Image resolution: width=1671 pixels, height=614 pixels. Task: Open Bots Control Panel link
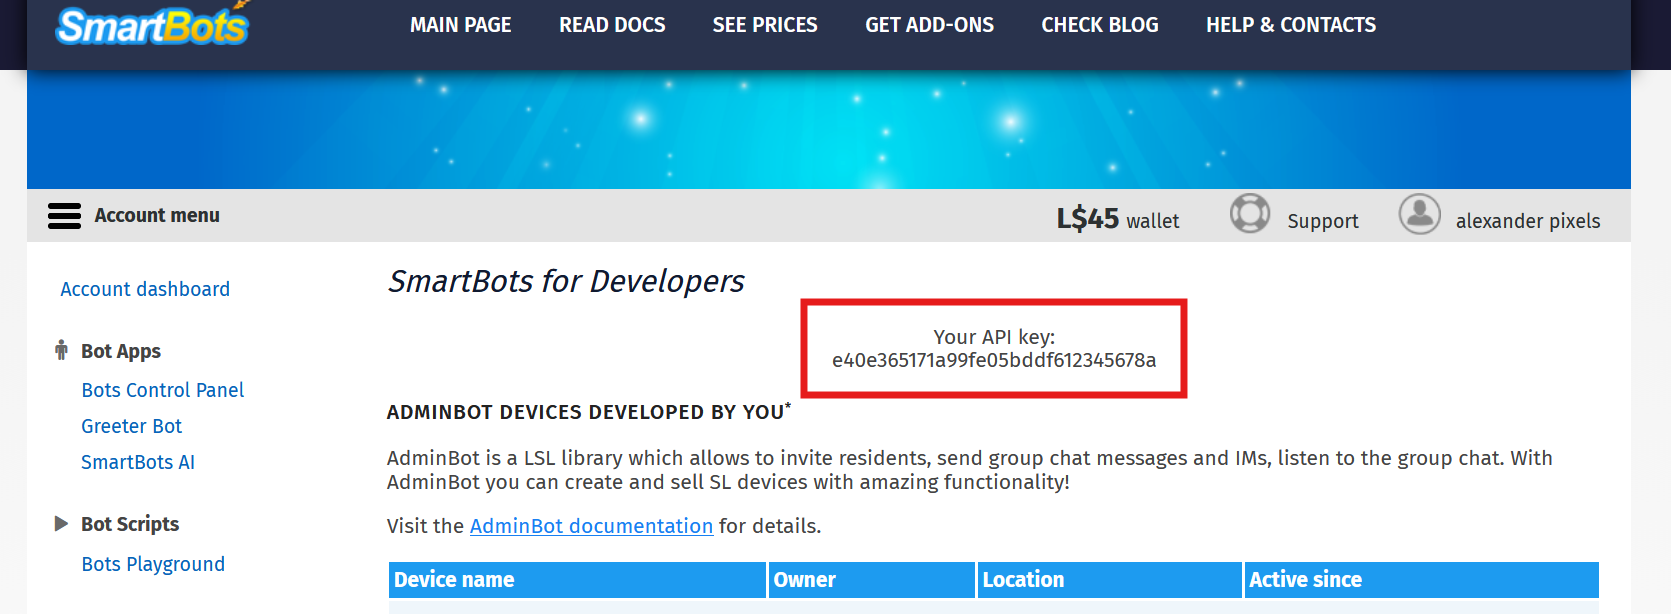[163, 390]
